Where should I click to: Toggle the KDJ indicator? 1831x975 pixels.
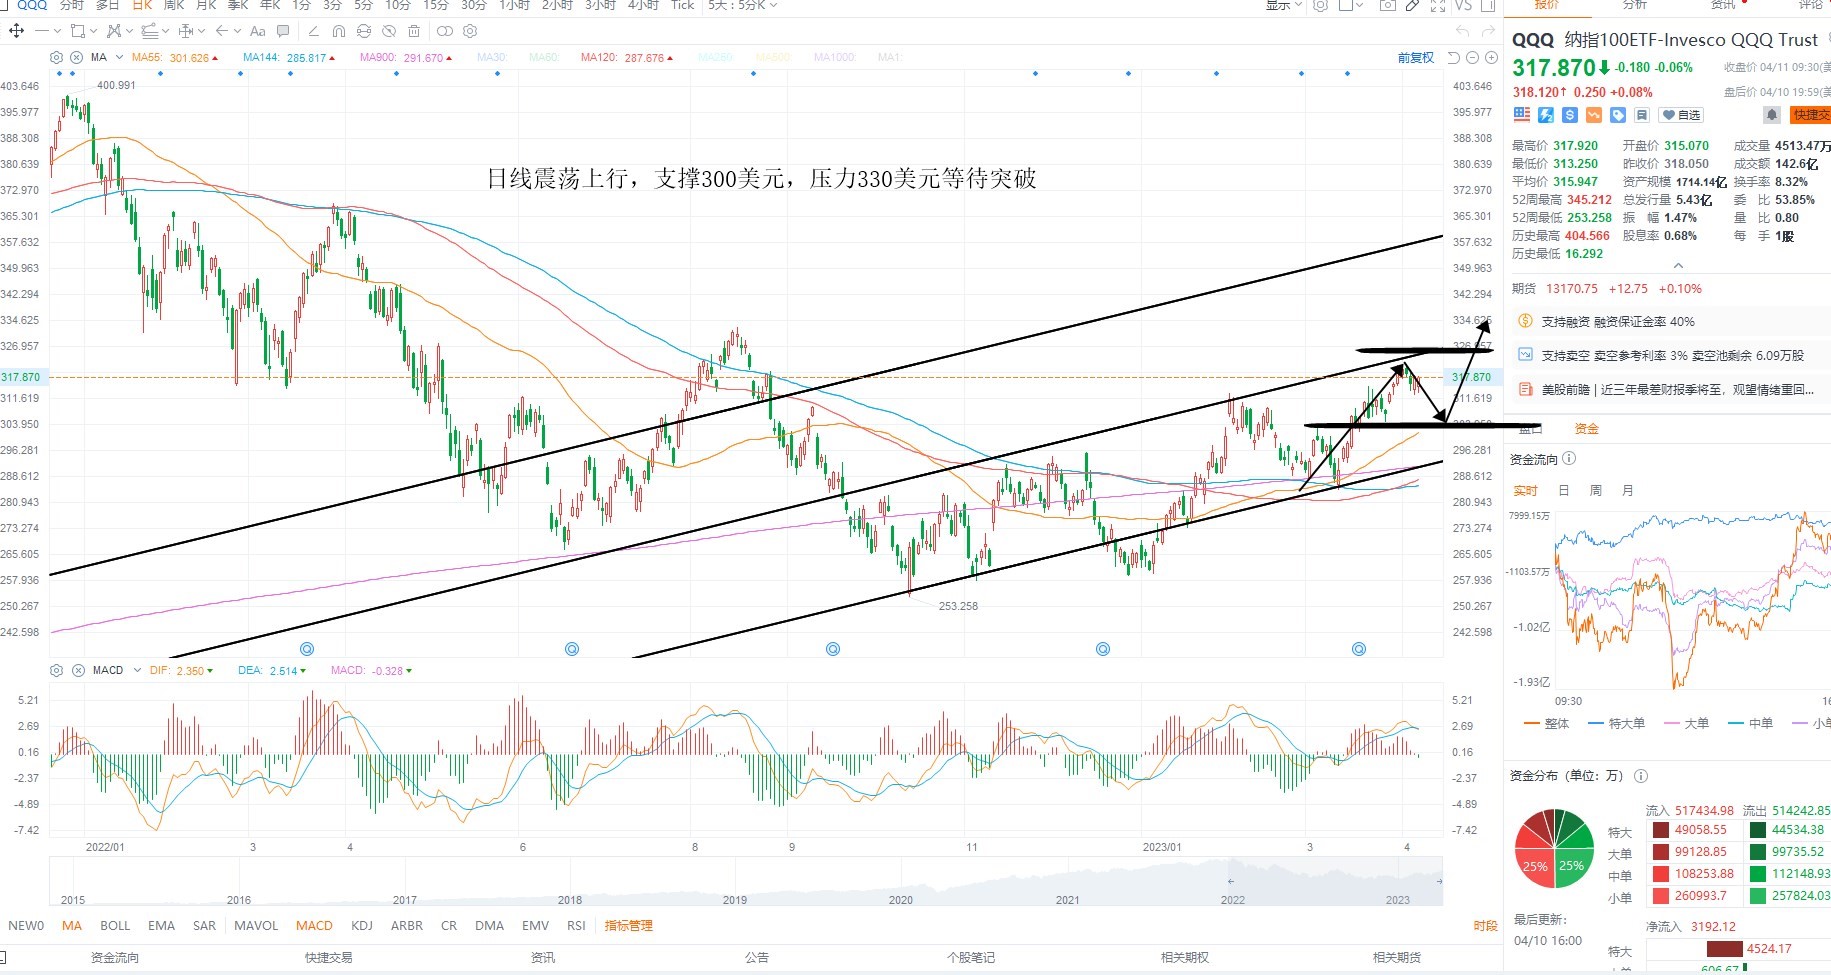[362, 925]
